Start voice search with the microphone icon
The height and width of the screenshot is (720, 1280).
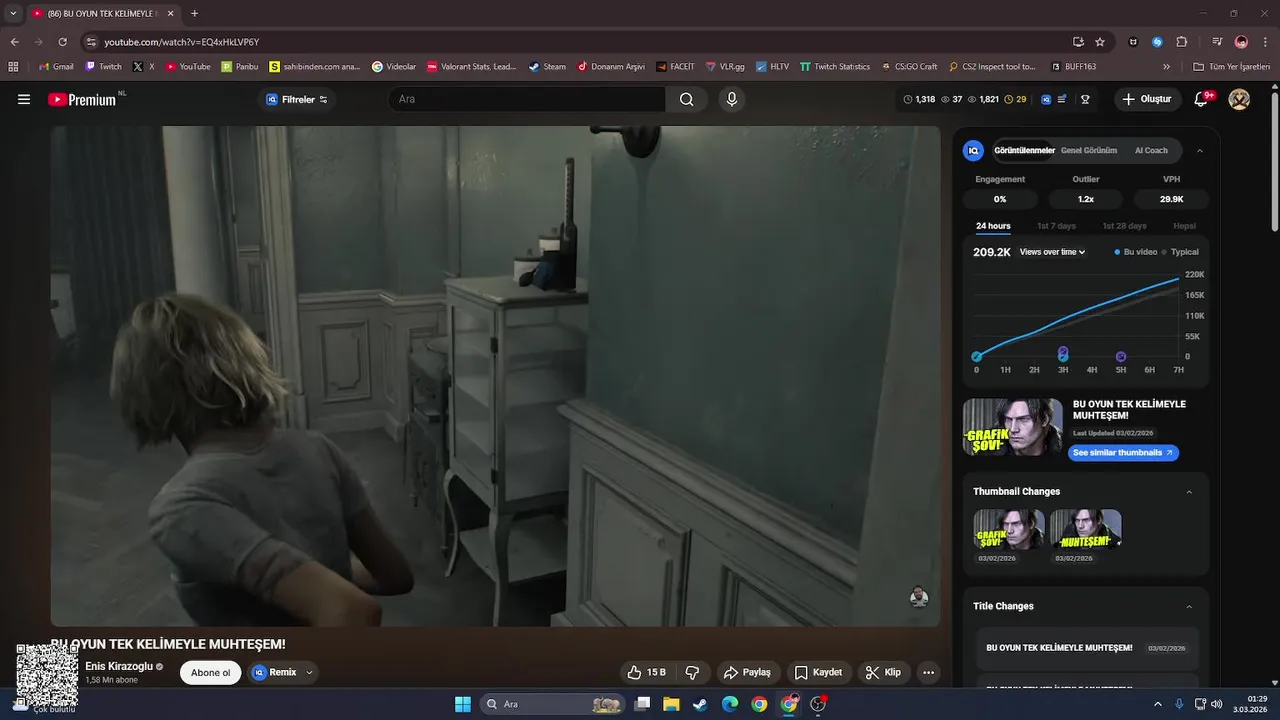tap(731, 99)
